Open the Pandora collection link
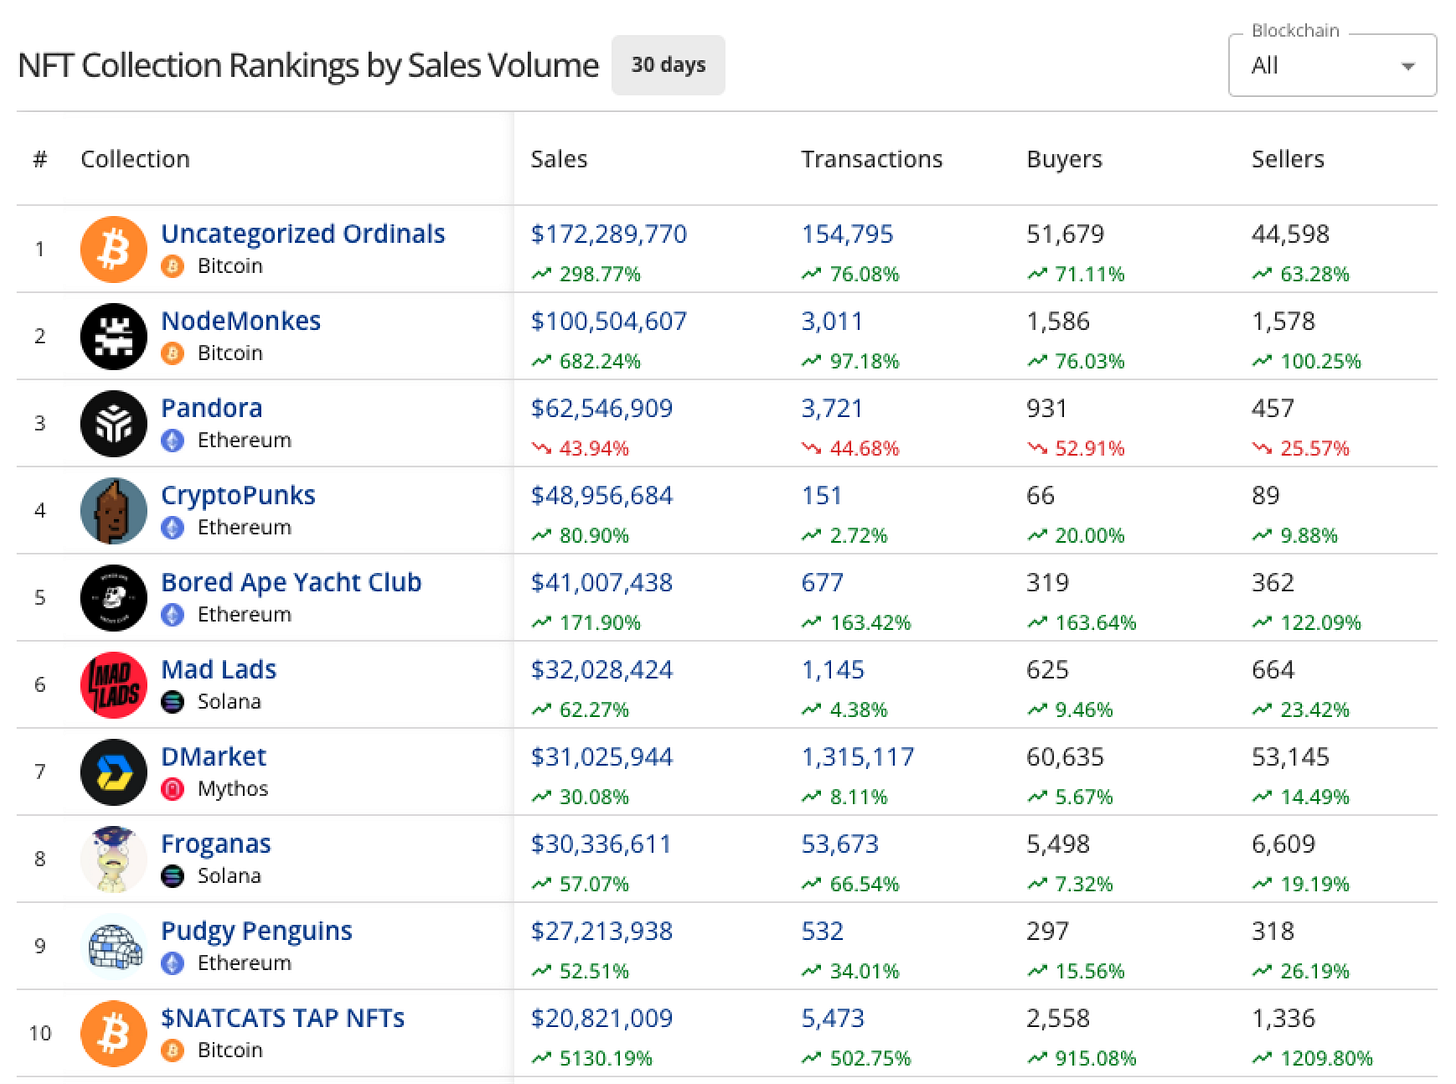Screen dimensions: 1456x1084 pyautogui.click(x=212, y=408)
